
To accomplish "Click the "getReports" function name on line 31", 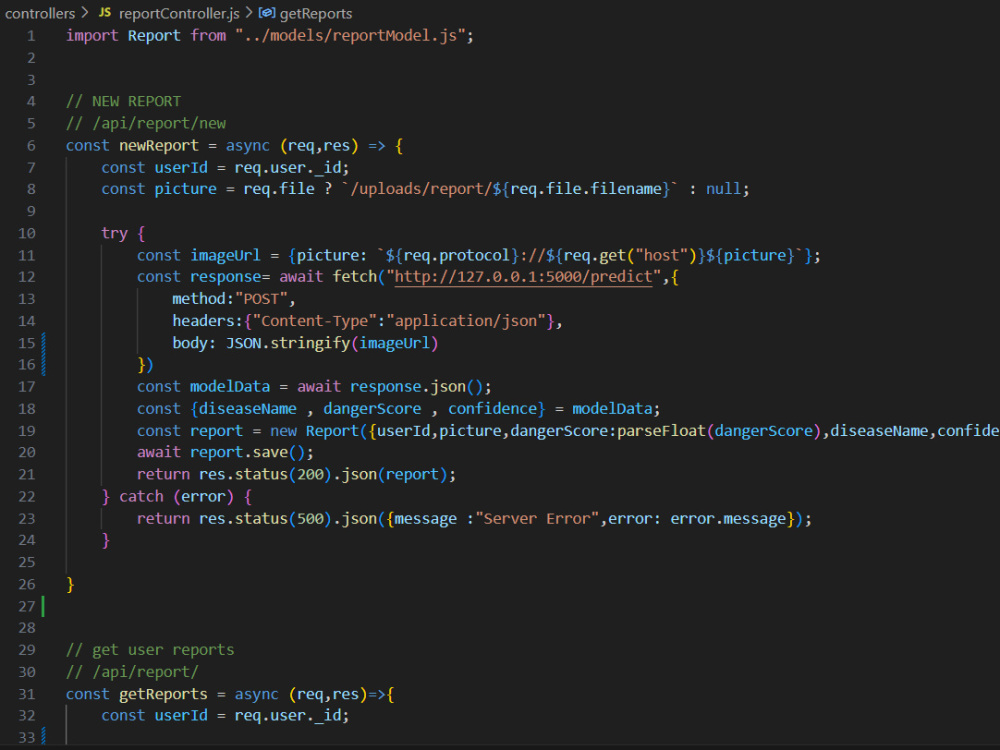I will (x=163, y=695).
